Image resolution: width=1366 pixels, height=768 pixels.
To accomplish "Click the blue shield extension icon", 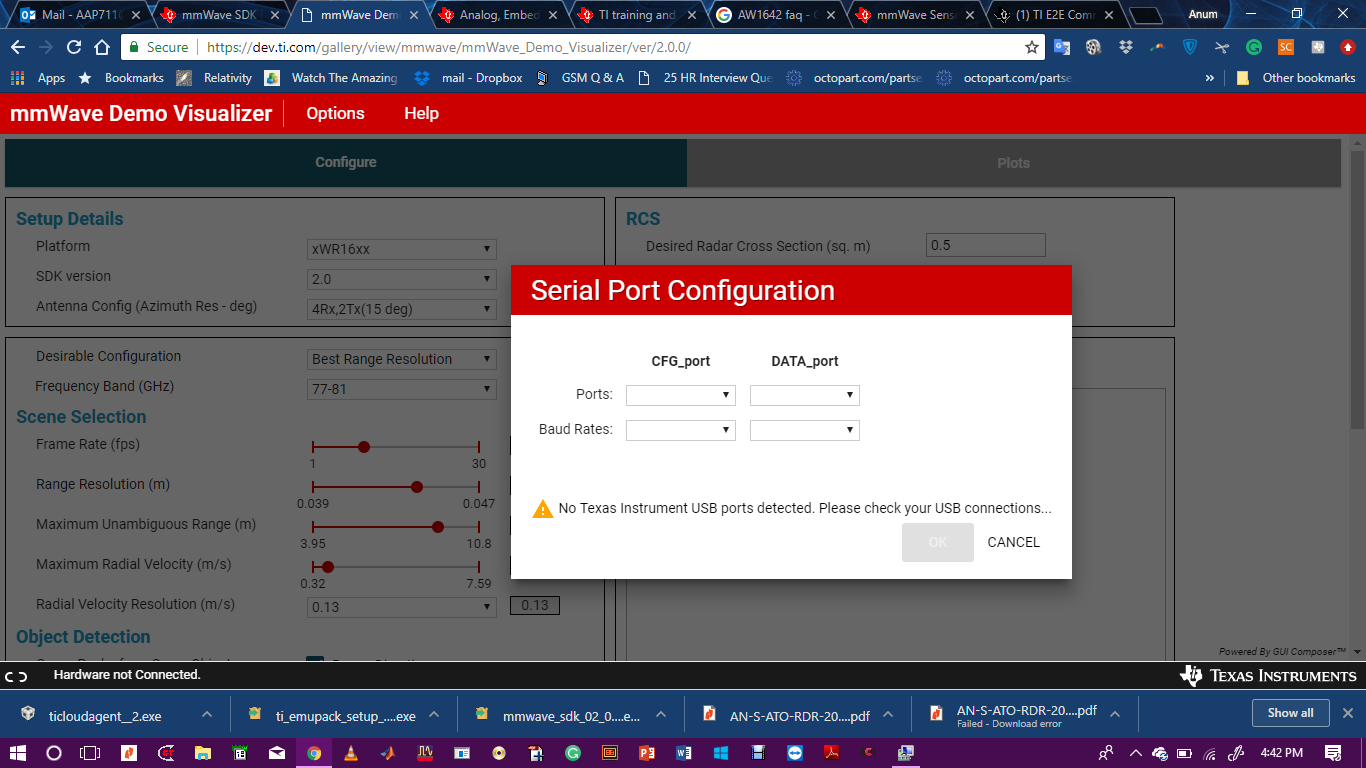I will (x=1190, y=47).
